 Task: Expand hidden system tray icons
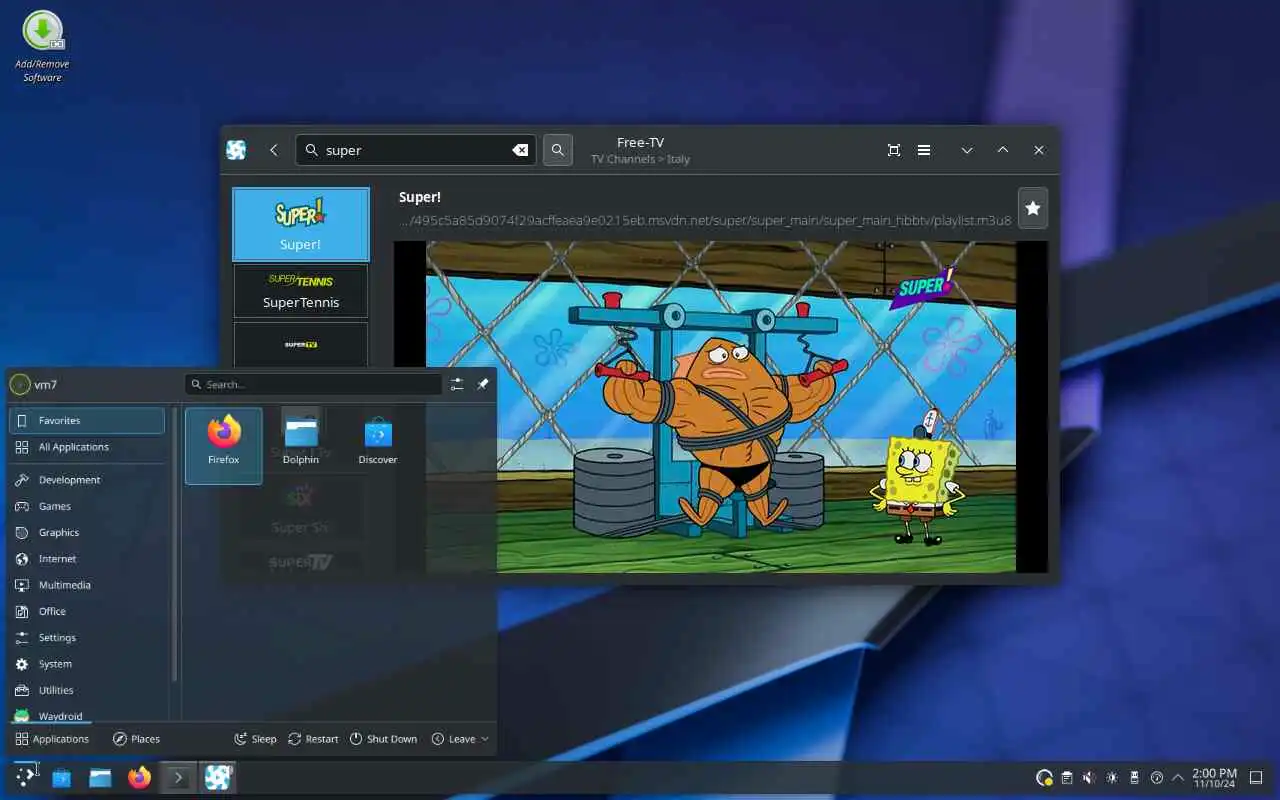click(x=1178, y=778)
